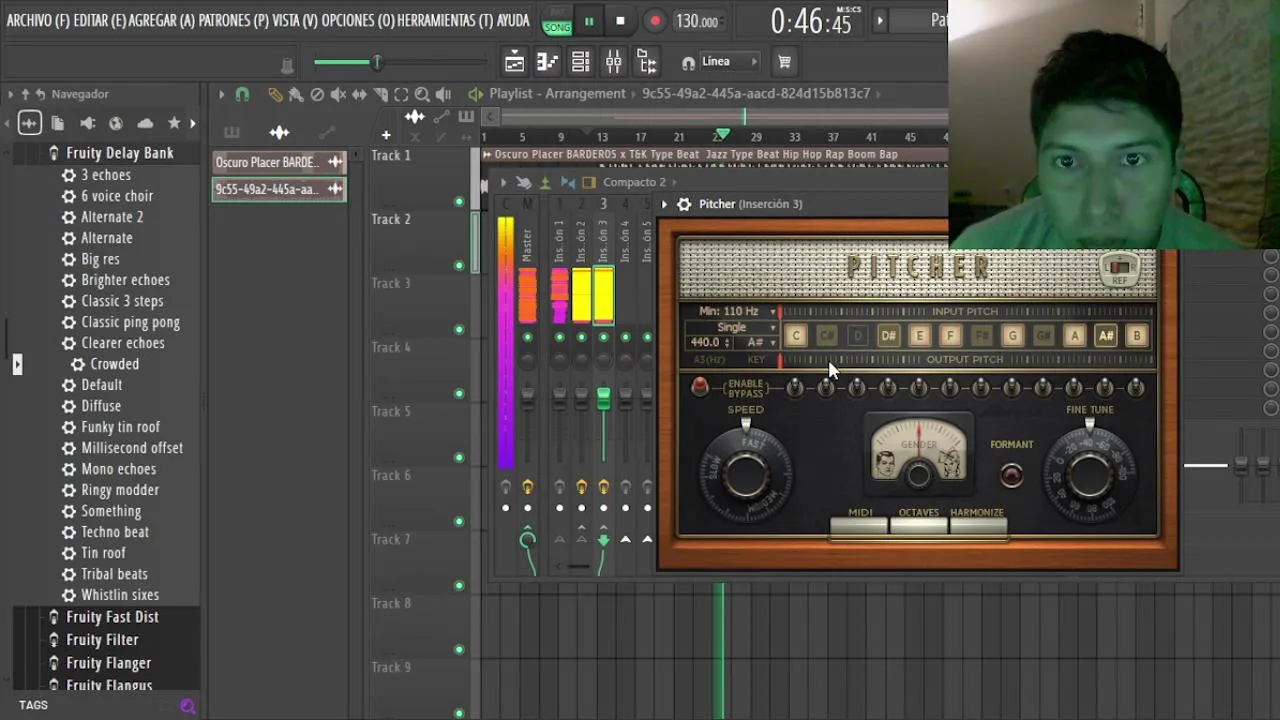This screenshot has height=720, width=1280.
Task: Click the Pitcher plugin gear settings icon
Action: pyautogui.click(x=684, y=204)
